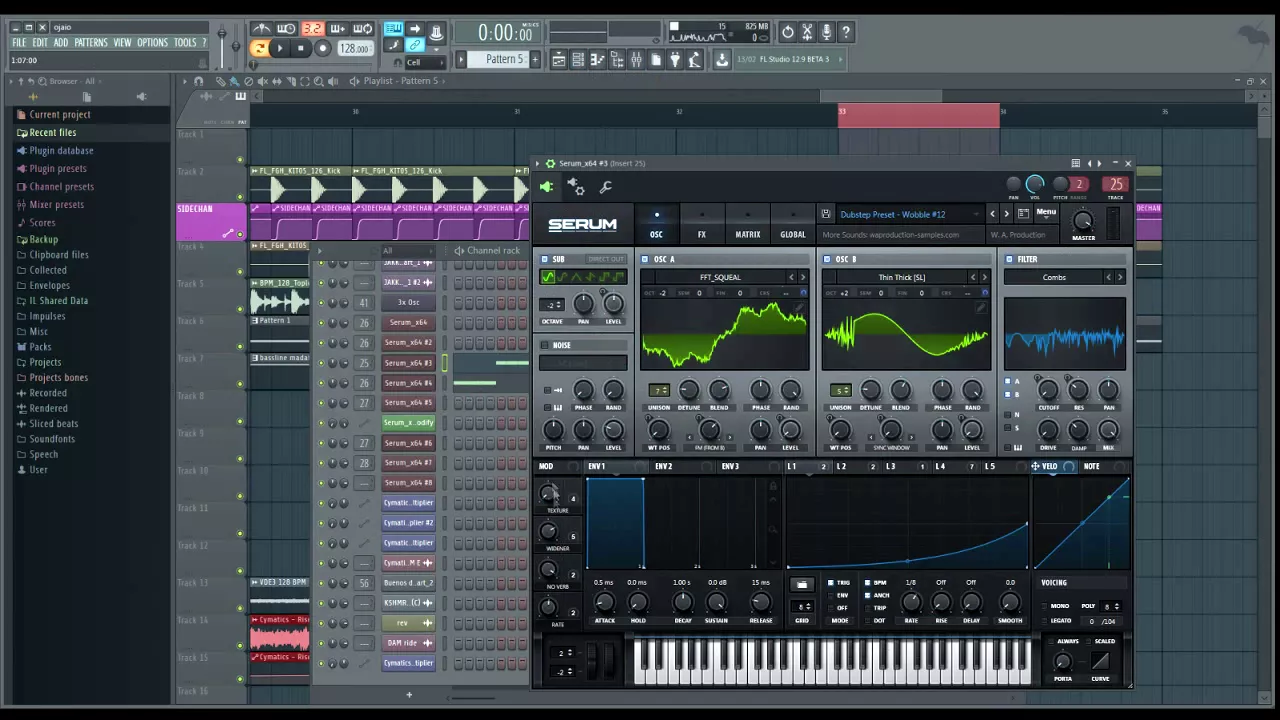Go to the next Serum preset arrow
The width and height of the screenshot is (1280, 720).
[x=1006, y=214]
